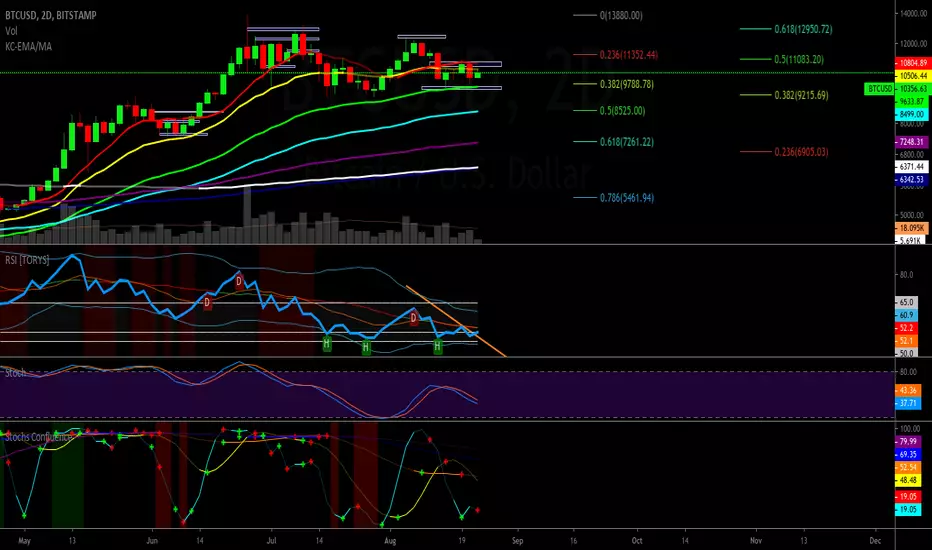Click the 14000.00 price scale label
This screenshot has height=550, width=932.
914,13
